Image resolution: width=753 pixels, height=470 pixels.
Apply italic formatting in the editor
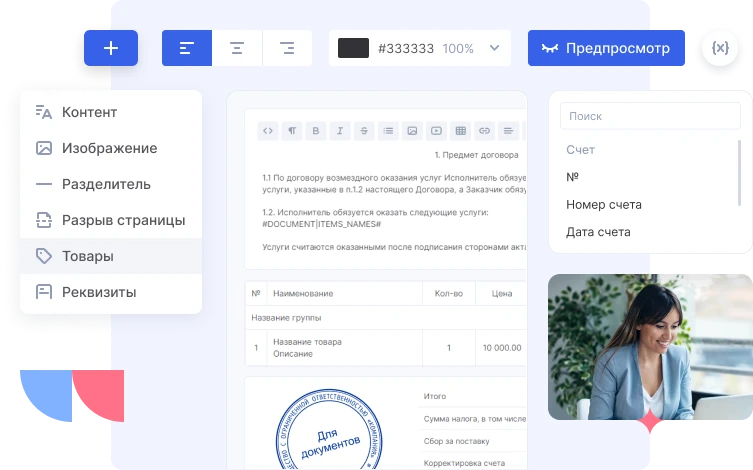click(340, 131)
